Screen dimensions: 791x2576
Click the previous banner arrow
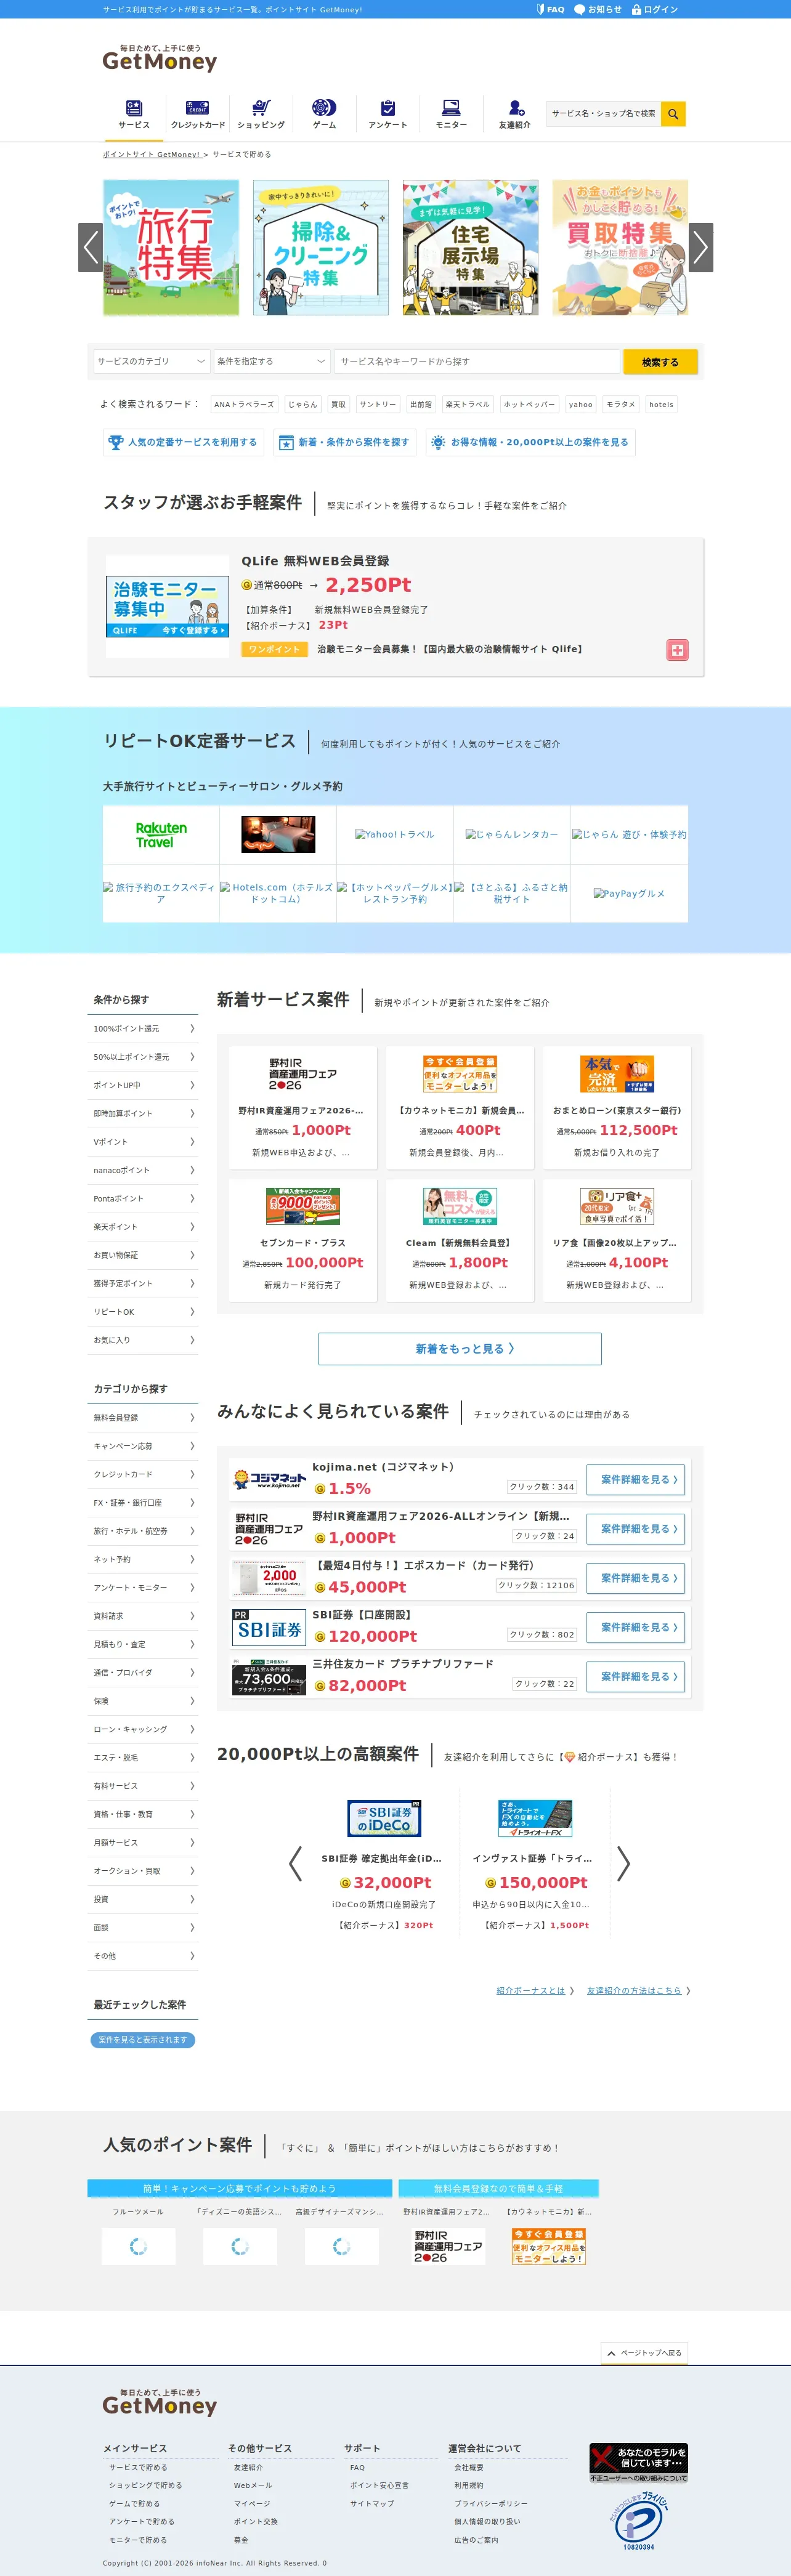pyautogui.click(x=91, y=247)
